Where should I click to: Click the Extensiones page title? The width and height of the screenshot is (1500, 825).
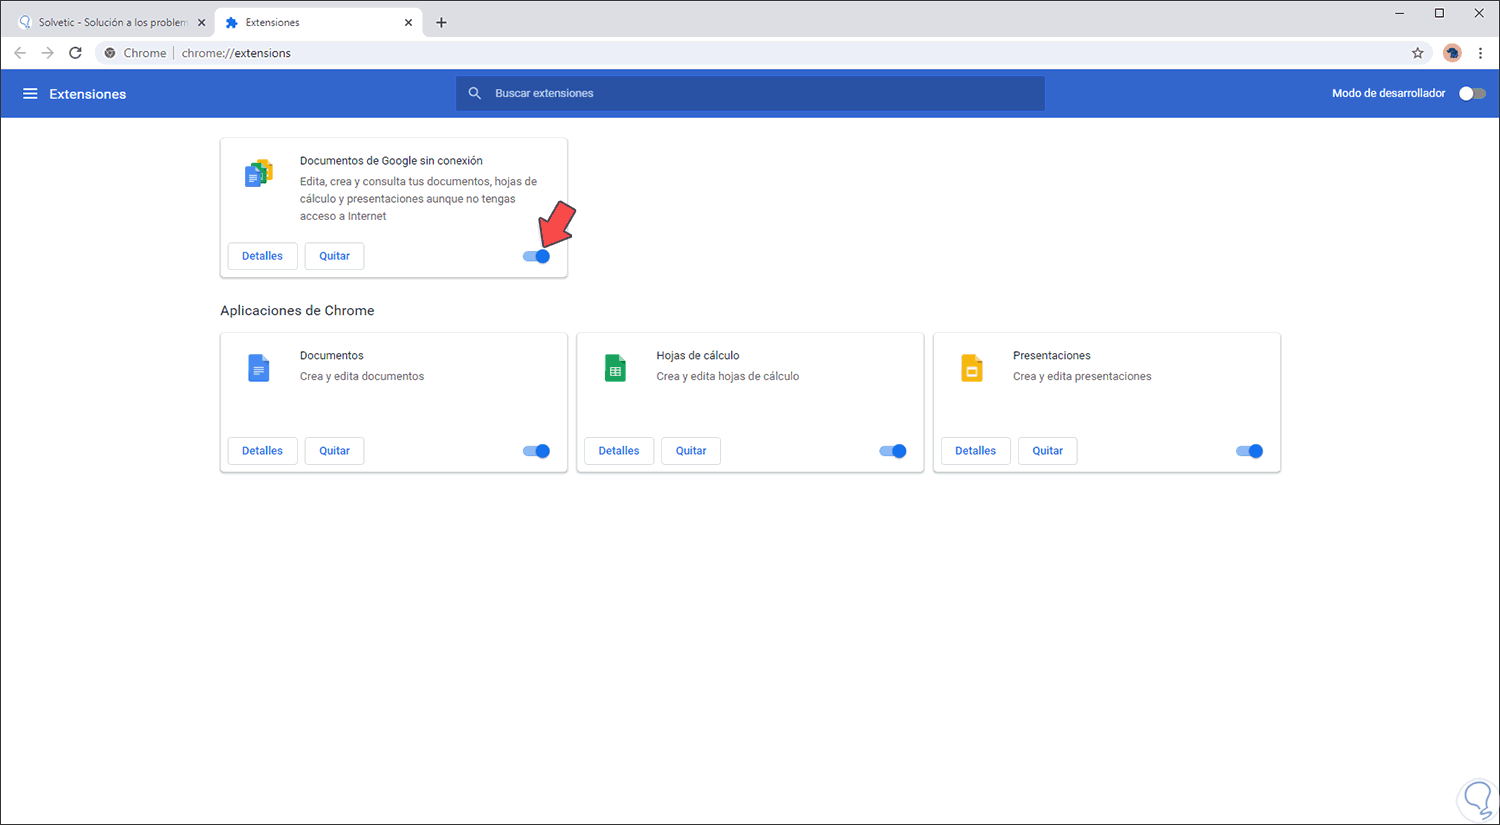[88, 94]
